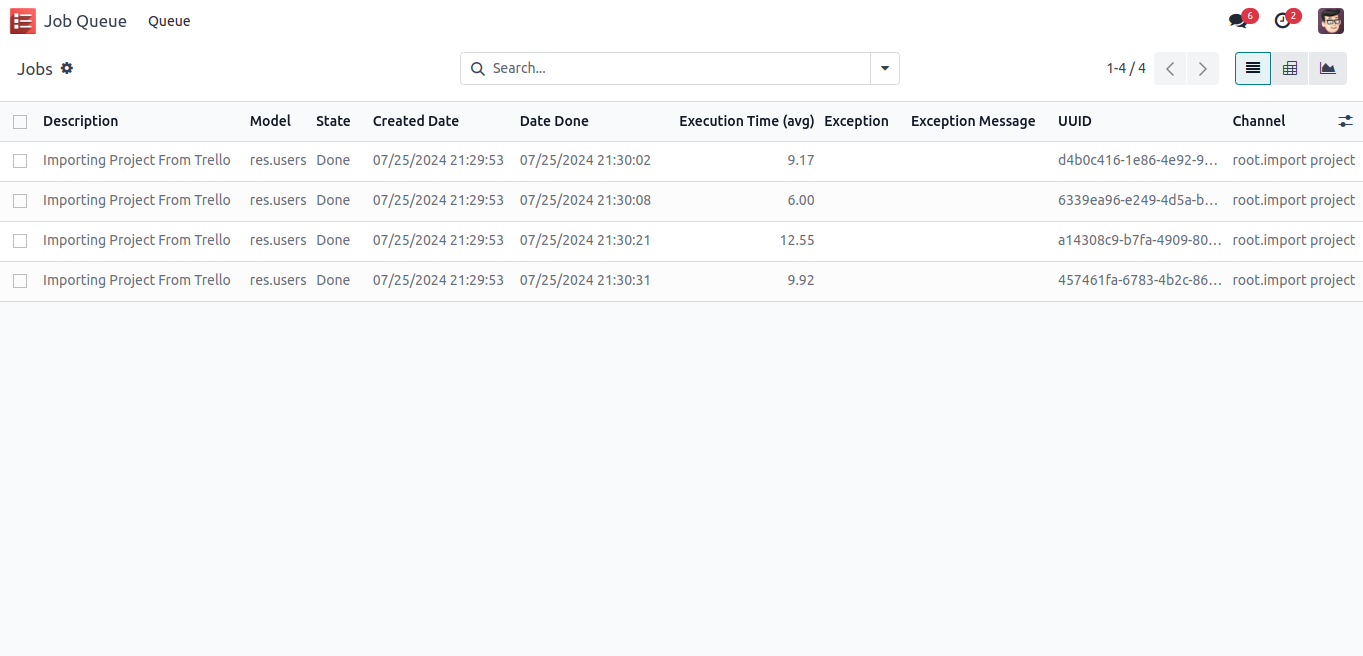1363x656 pixels.
Task: Sort by the Execution Time (avg) column
Action: coord(746,121)
